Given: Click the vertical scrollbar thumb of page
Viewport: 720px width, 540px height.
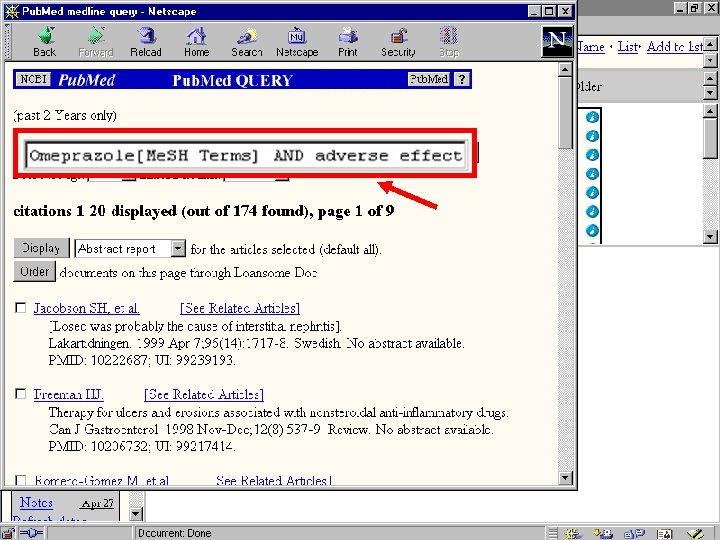Looking at the screenshot, I should coord(565,113).
